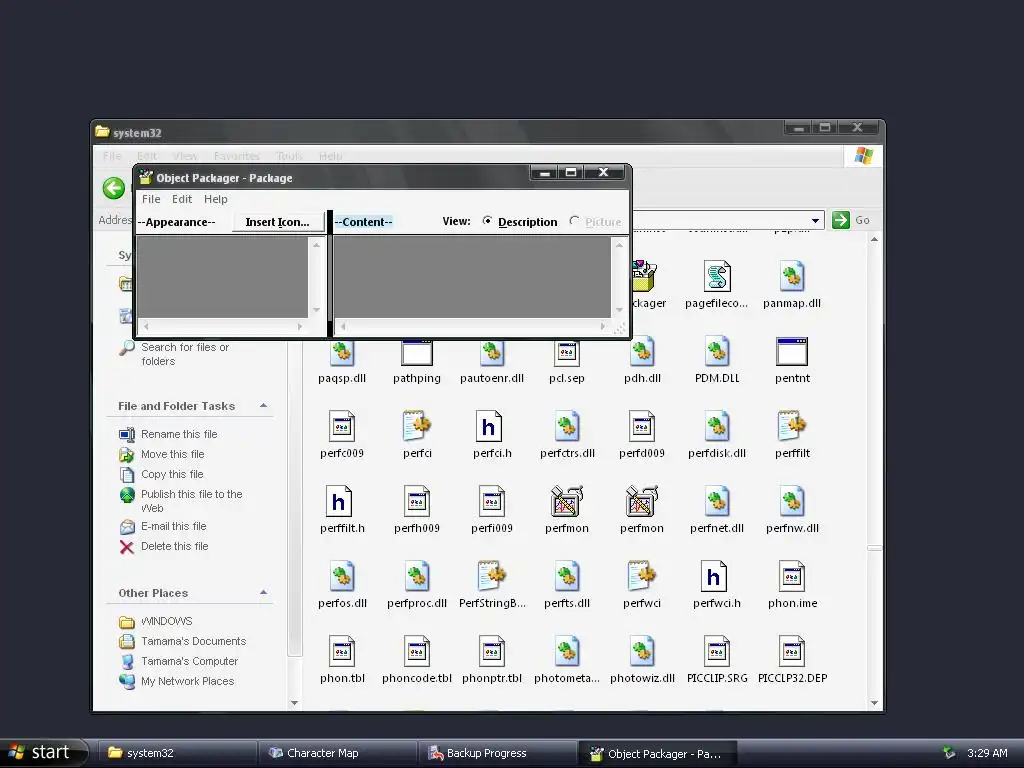
Task: Click the Start button
Action: tap(43, 753)
